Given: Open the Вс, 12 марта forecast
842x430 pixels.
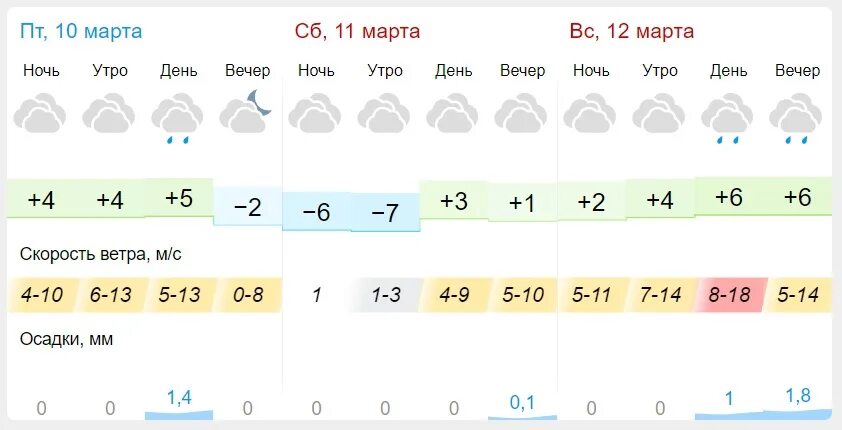Looking at the screenshot, I should (632, 31).
